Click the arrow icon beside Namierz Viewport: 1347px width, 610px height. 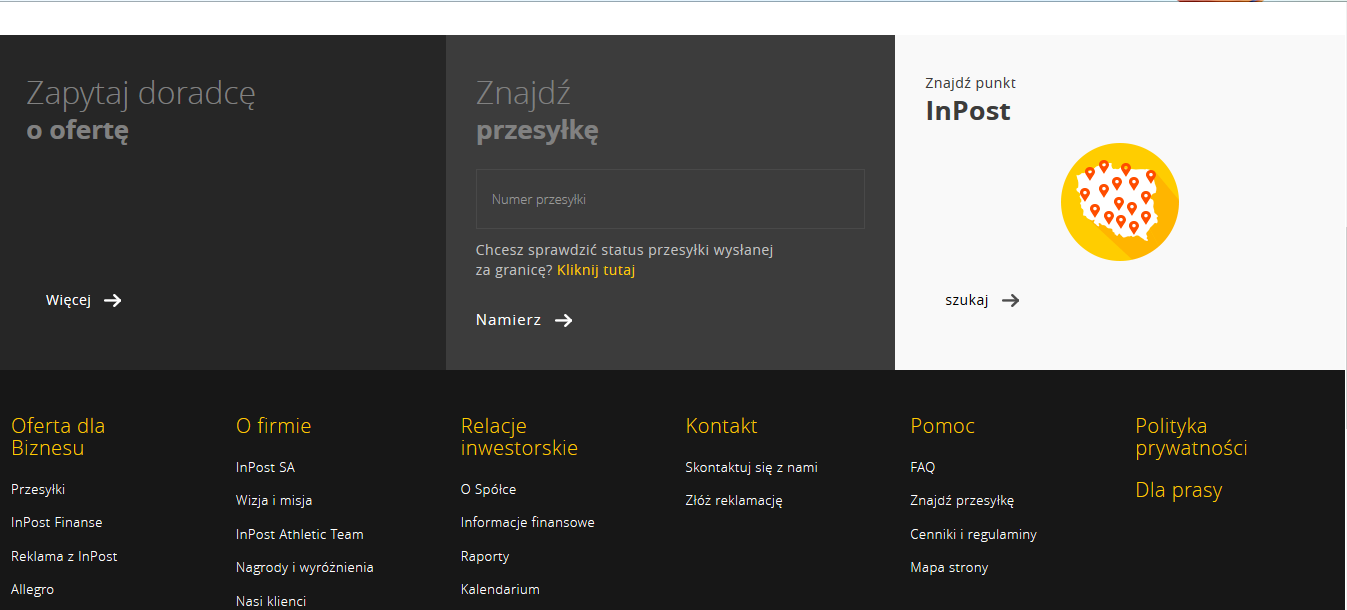(564, 320)
